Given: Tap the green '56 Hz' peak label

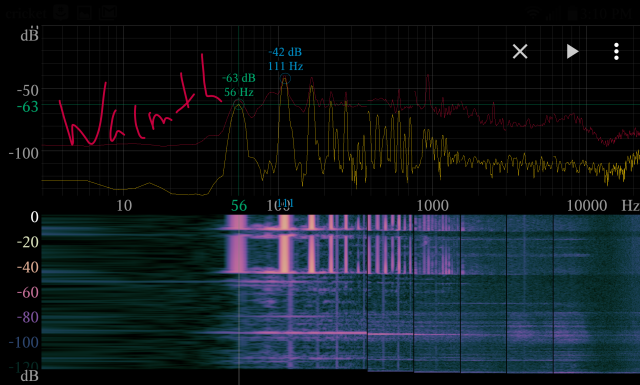Looking at the screenshot, I should pos(239,92).
